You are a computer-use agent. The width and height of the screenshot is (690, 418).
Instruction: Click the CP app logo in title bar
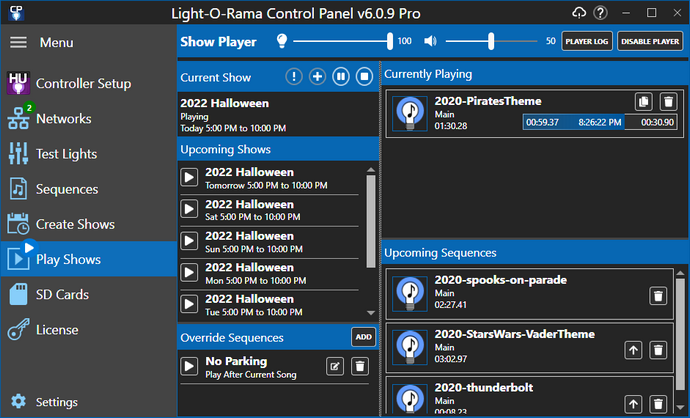[16, 13]
